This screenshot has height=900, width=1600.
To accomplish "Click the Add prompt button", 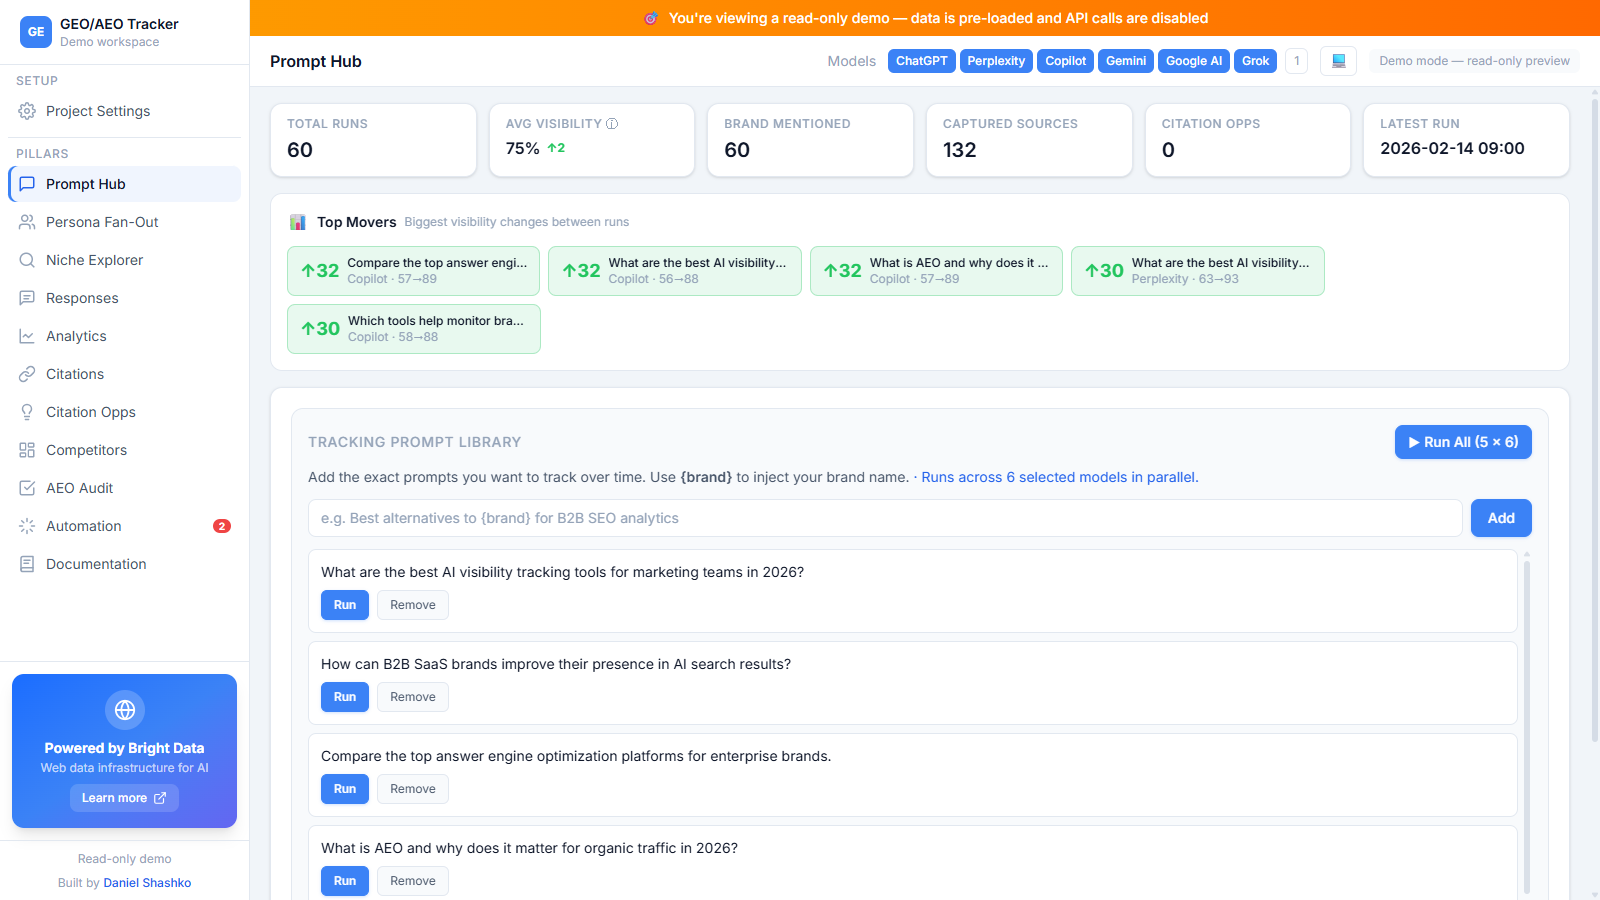I will (1501, 518).
